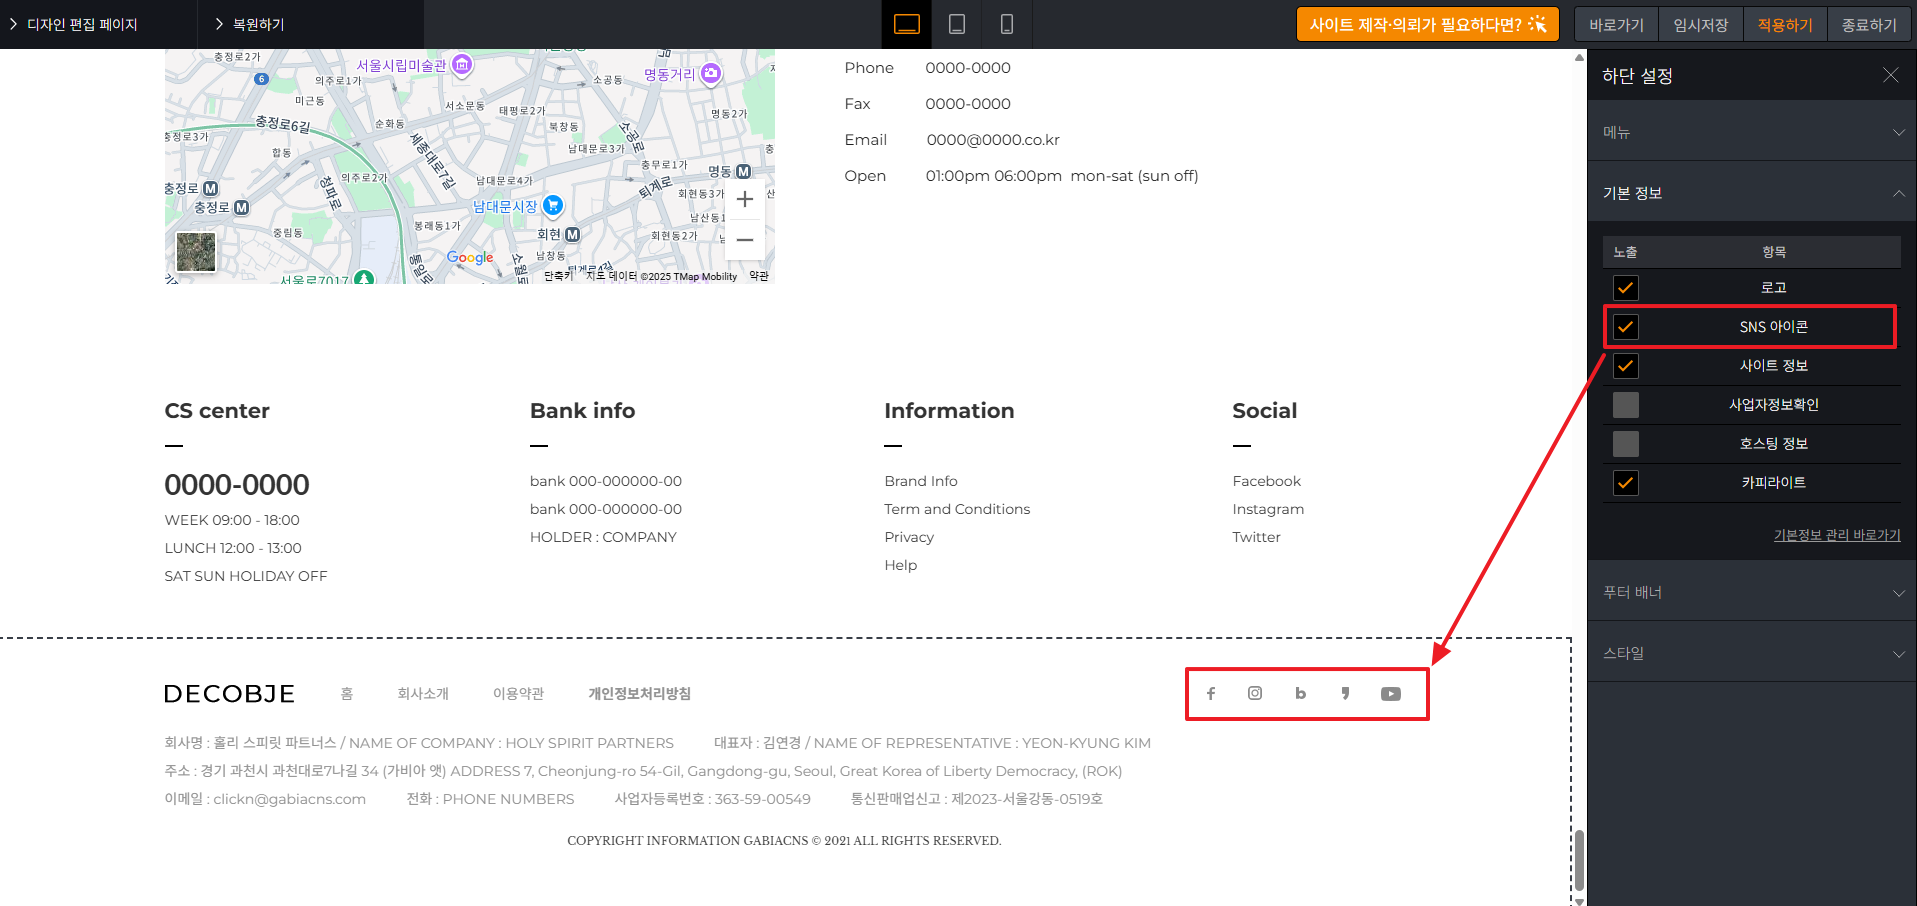Zoom out on the map

click(745, 240)
